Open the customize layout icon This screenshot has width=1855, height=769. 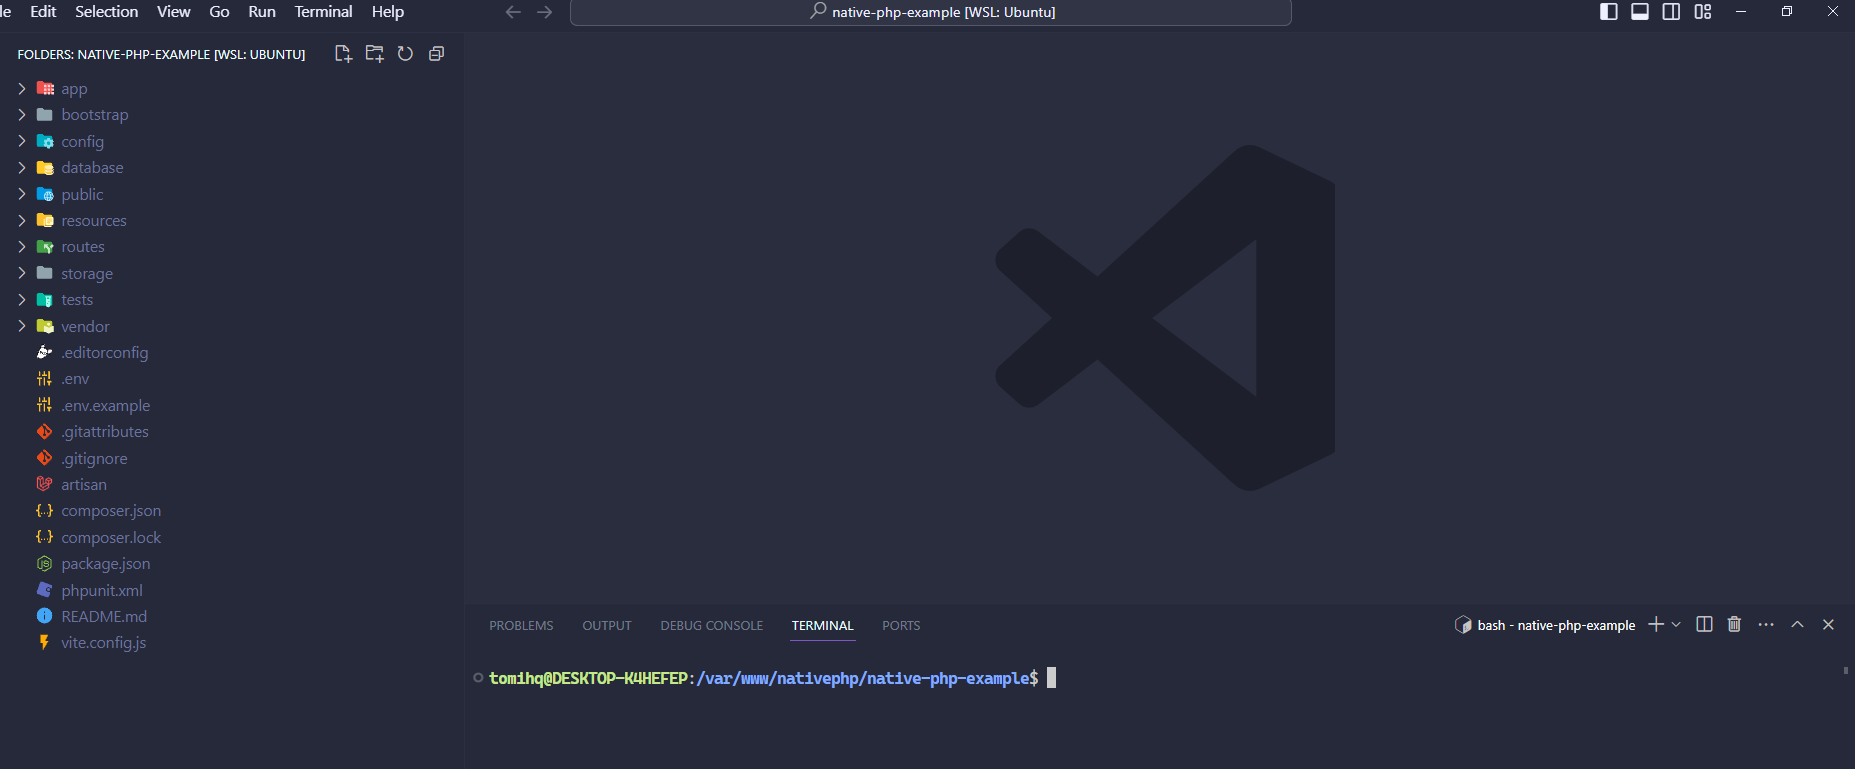coord(1703,12)
